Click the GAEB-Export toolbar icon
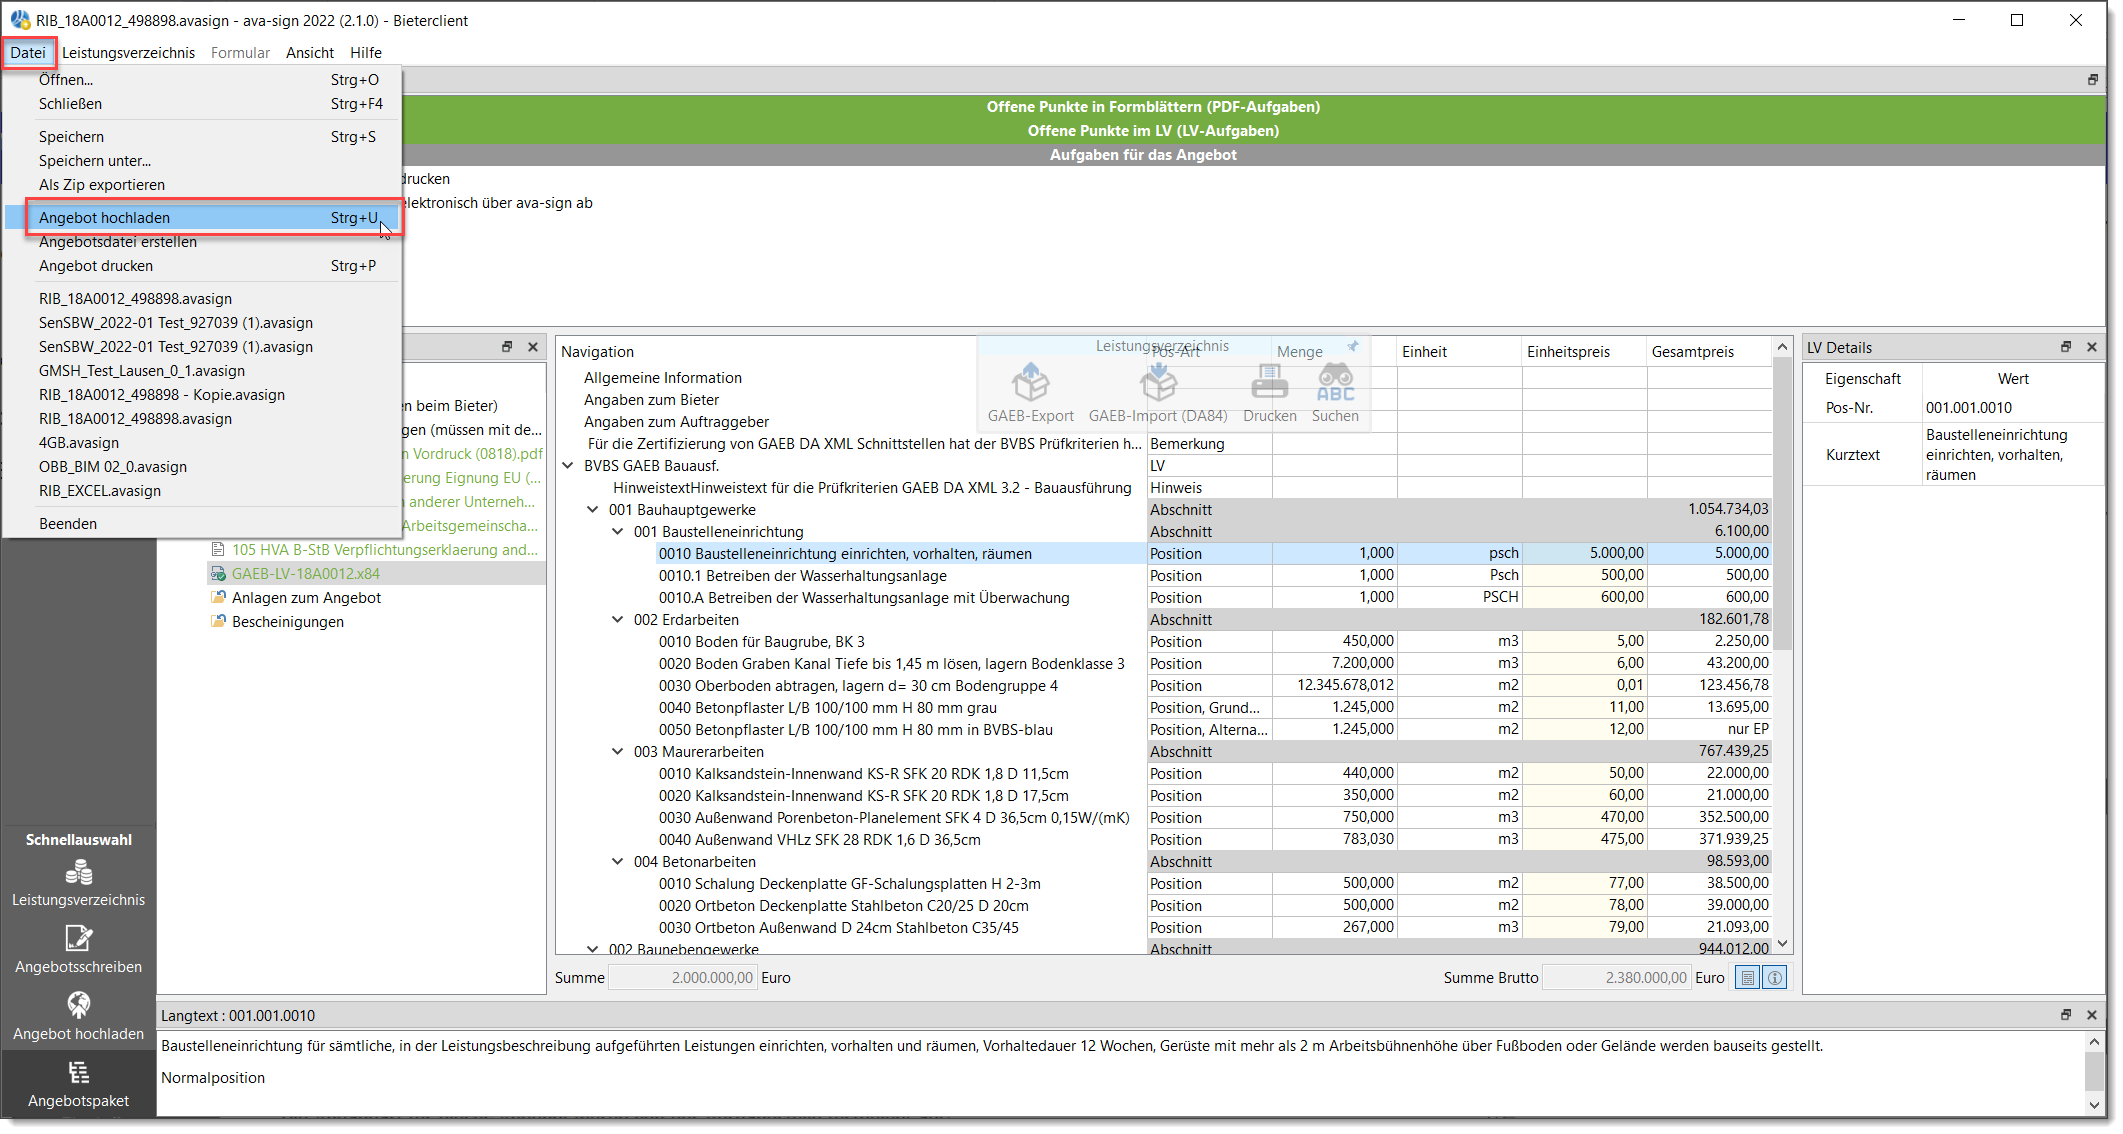Viewport: 2123px width, 1134px height. pos(1030,383)
